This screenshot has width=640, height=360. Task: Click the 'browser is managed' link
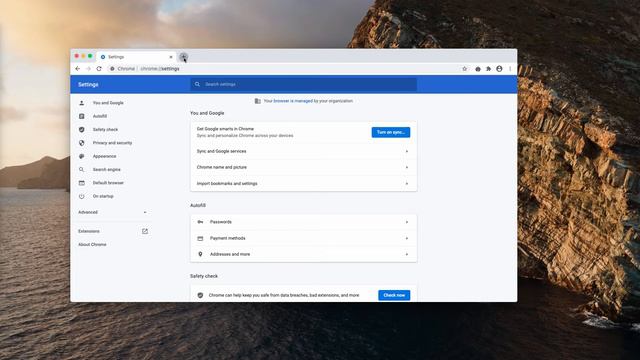pyautogui.click(x=293, y=101)
